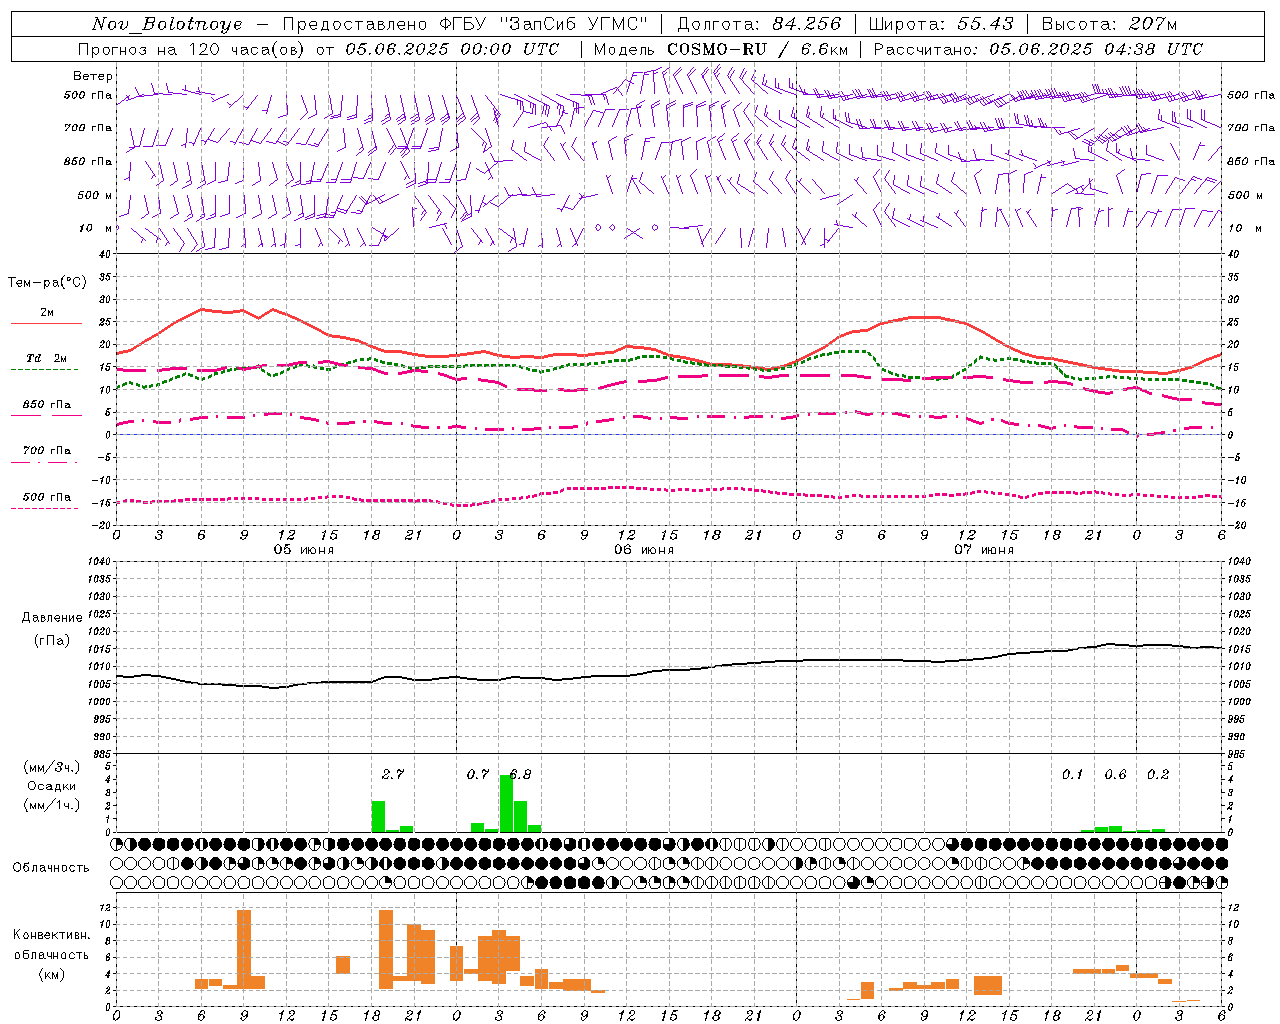The height and width of the screenshot is (1024, 1280).
Task: Click 'Прогноз на 120 часа(ов)' forecast line
Action: (x=318, y=49)
